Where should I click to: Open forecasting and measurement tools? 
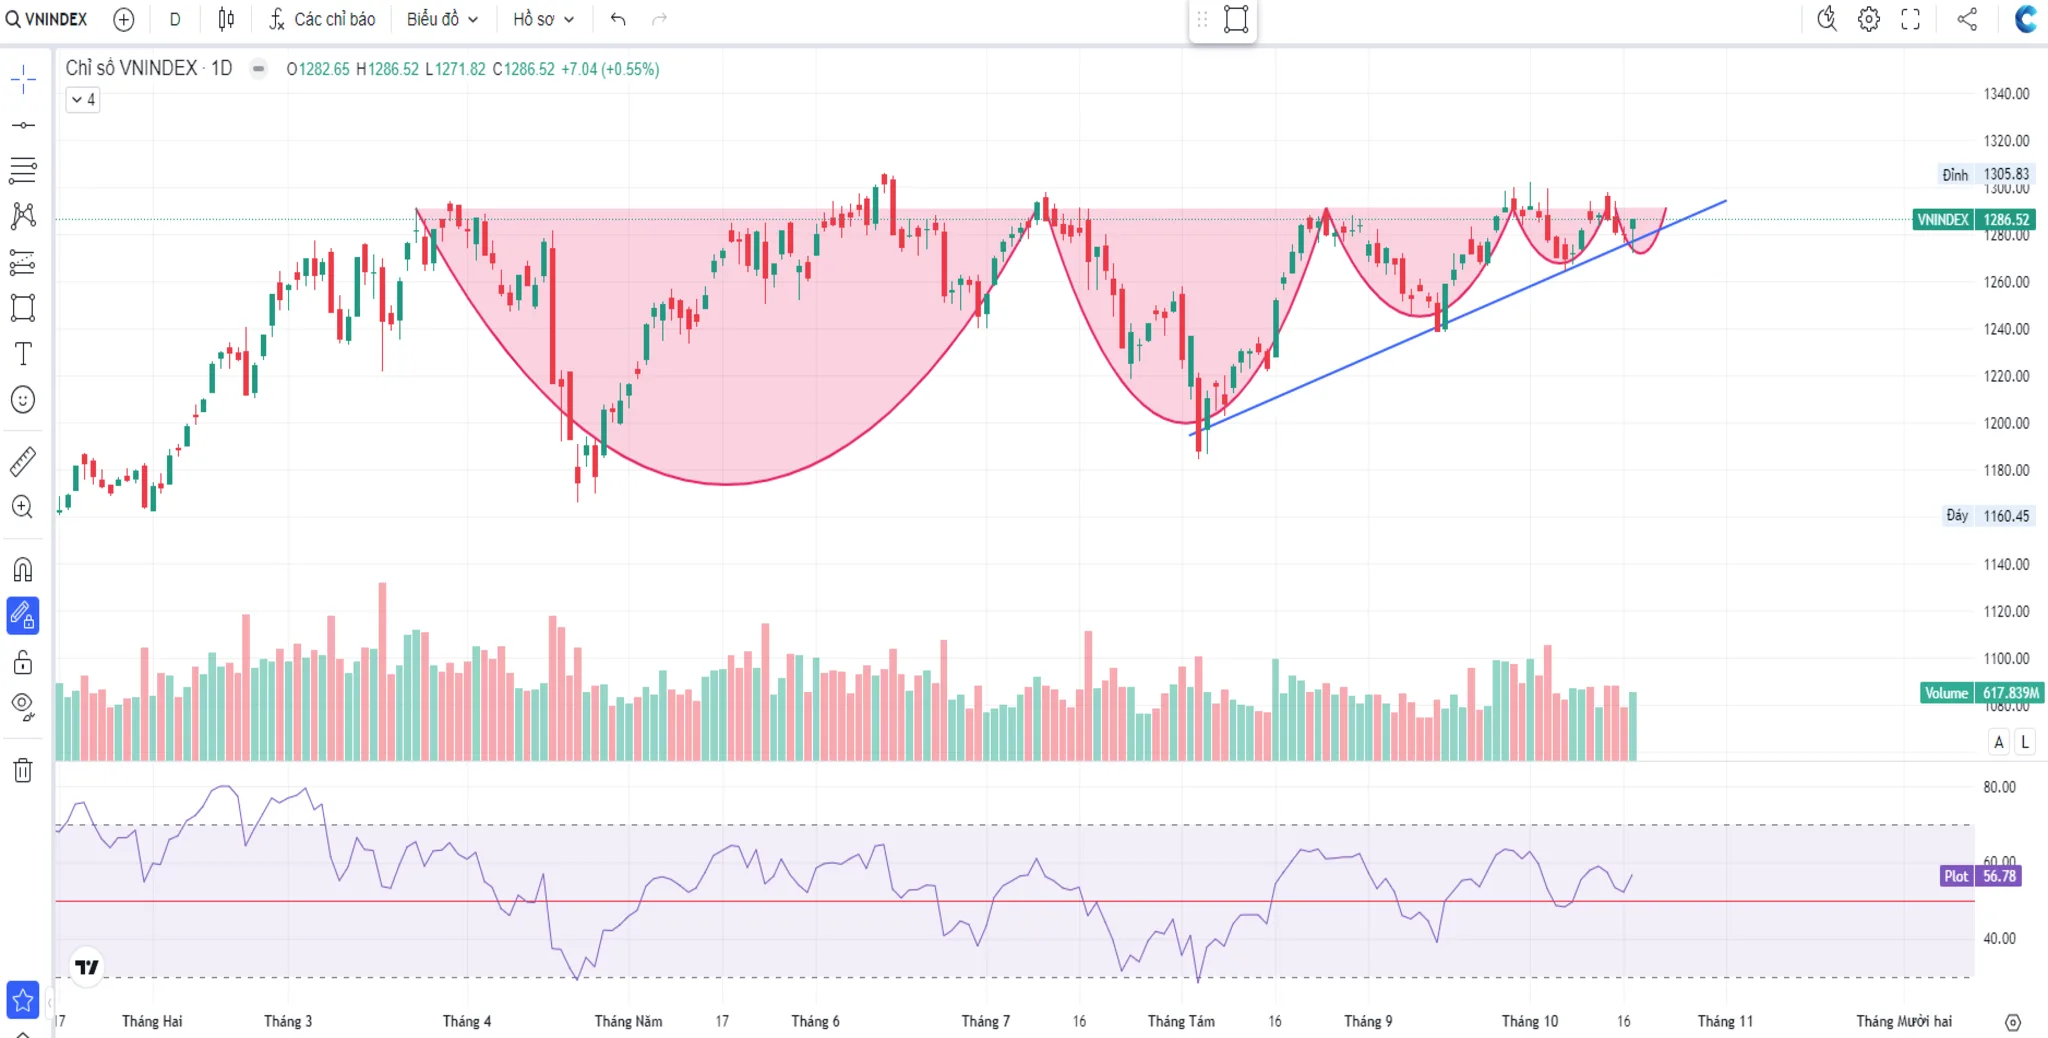(x=23, y=262)
